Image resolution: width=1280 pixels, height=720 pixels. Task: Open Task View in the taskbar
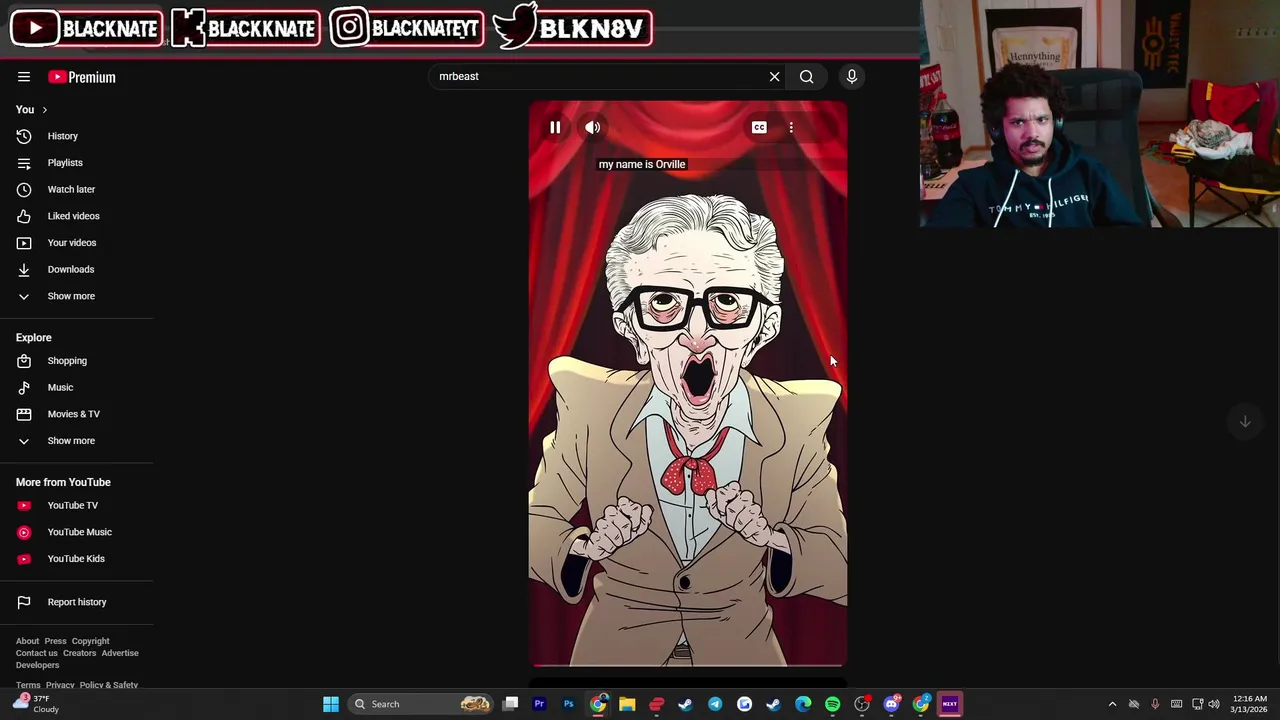(510, 704)
